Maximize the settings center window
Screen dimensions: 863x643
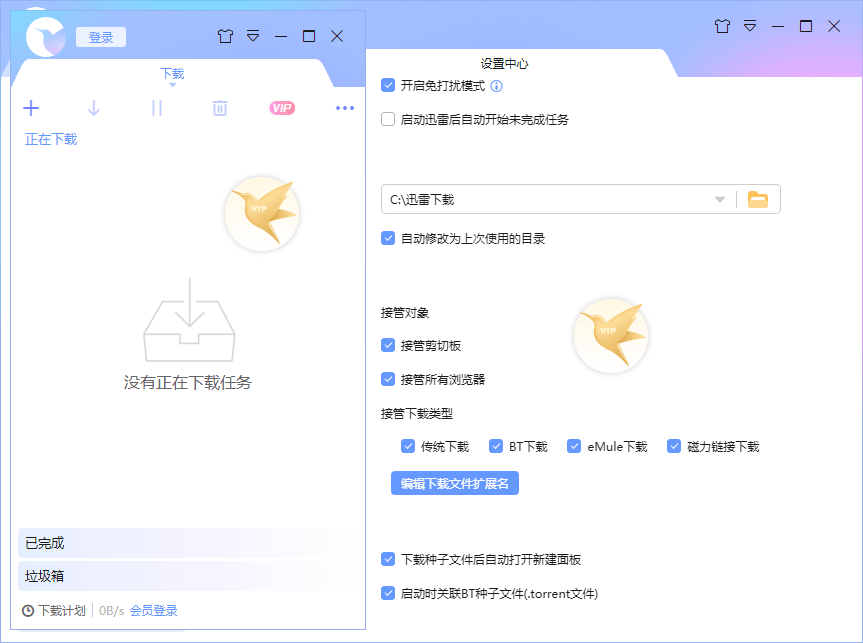click(x=806, y=26)
